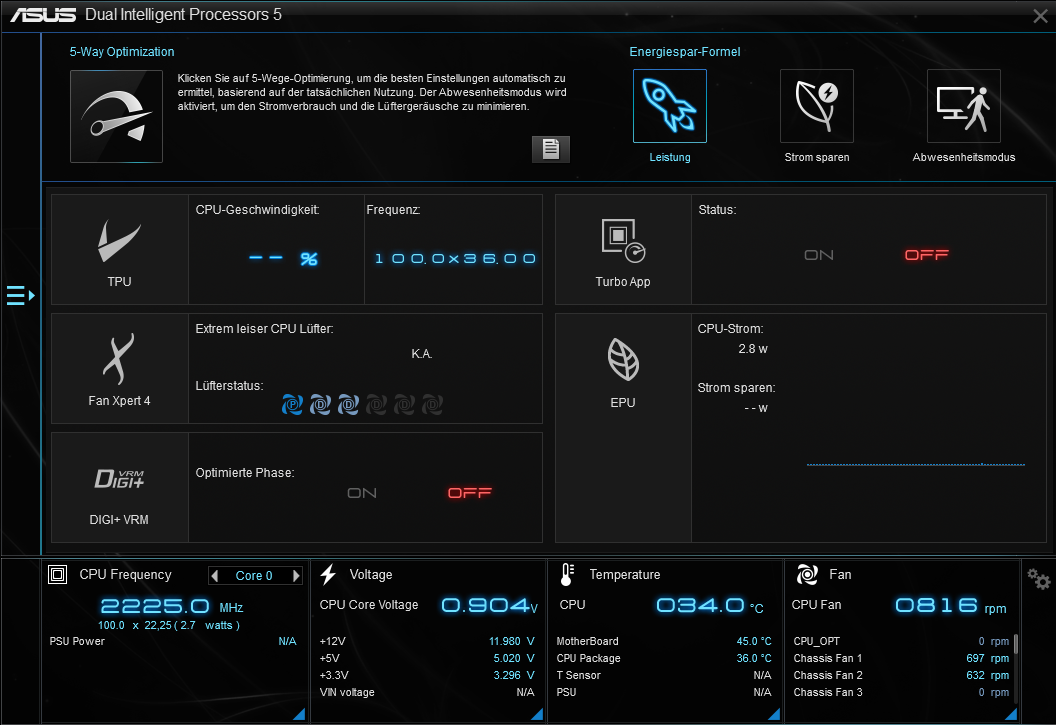1056x725 pixels.
Task: Go to next core with right arrow
Action: [x=296, y=576]
